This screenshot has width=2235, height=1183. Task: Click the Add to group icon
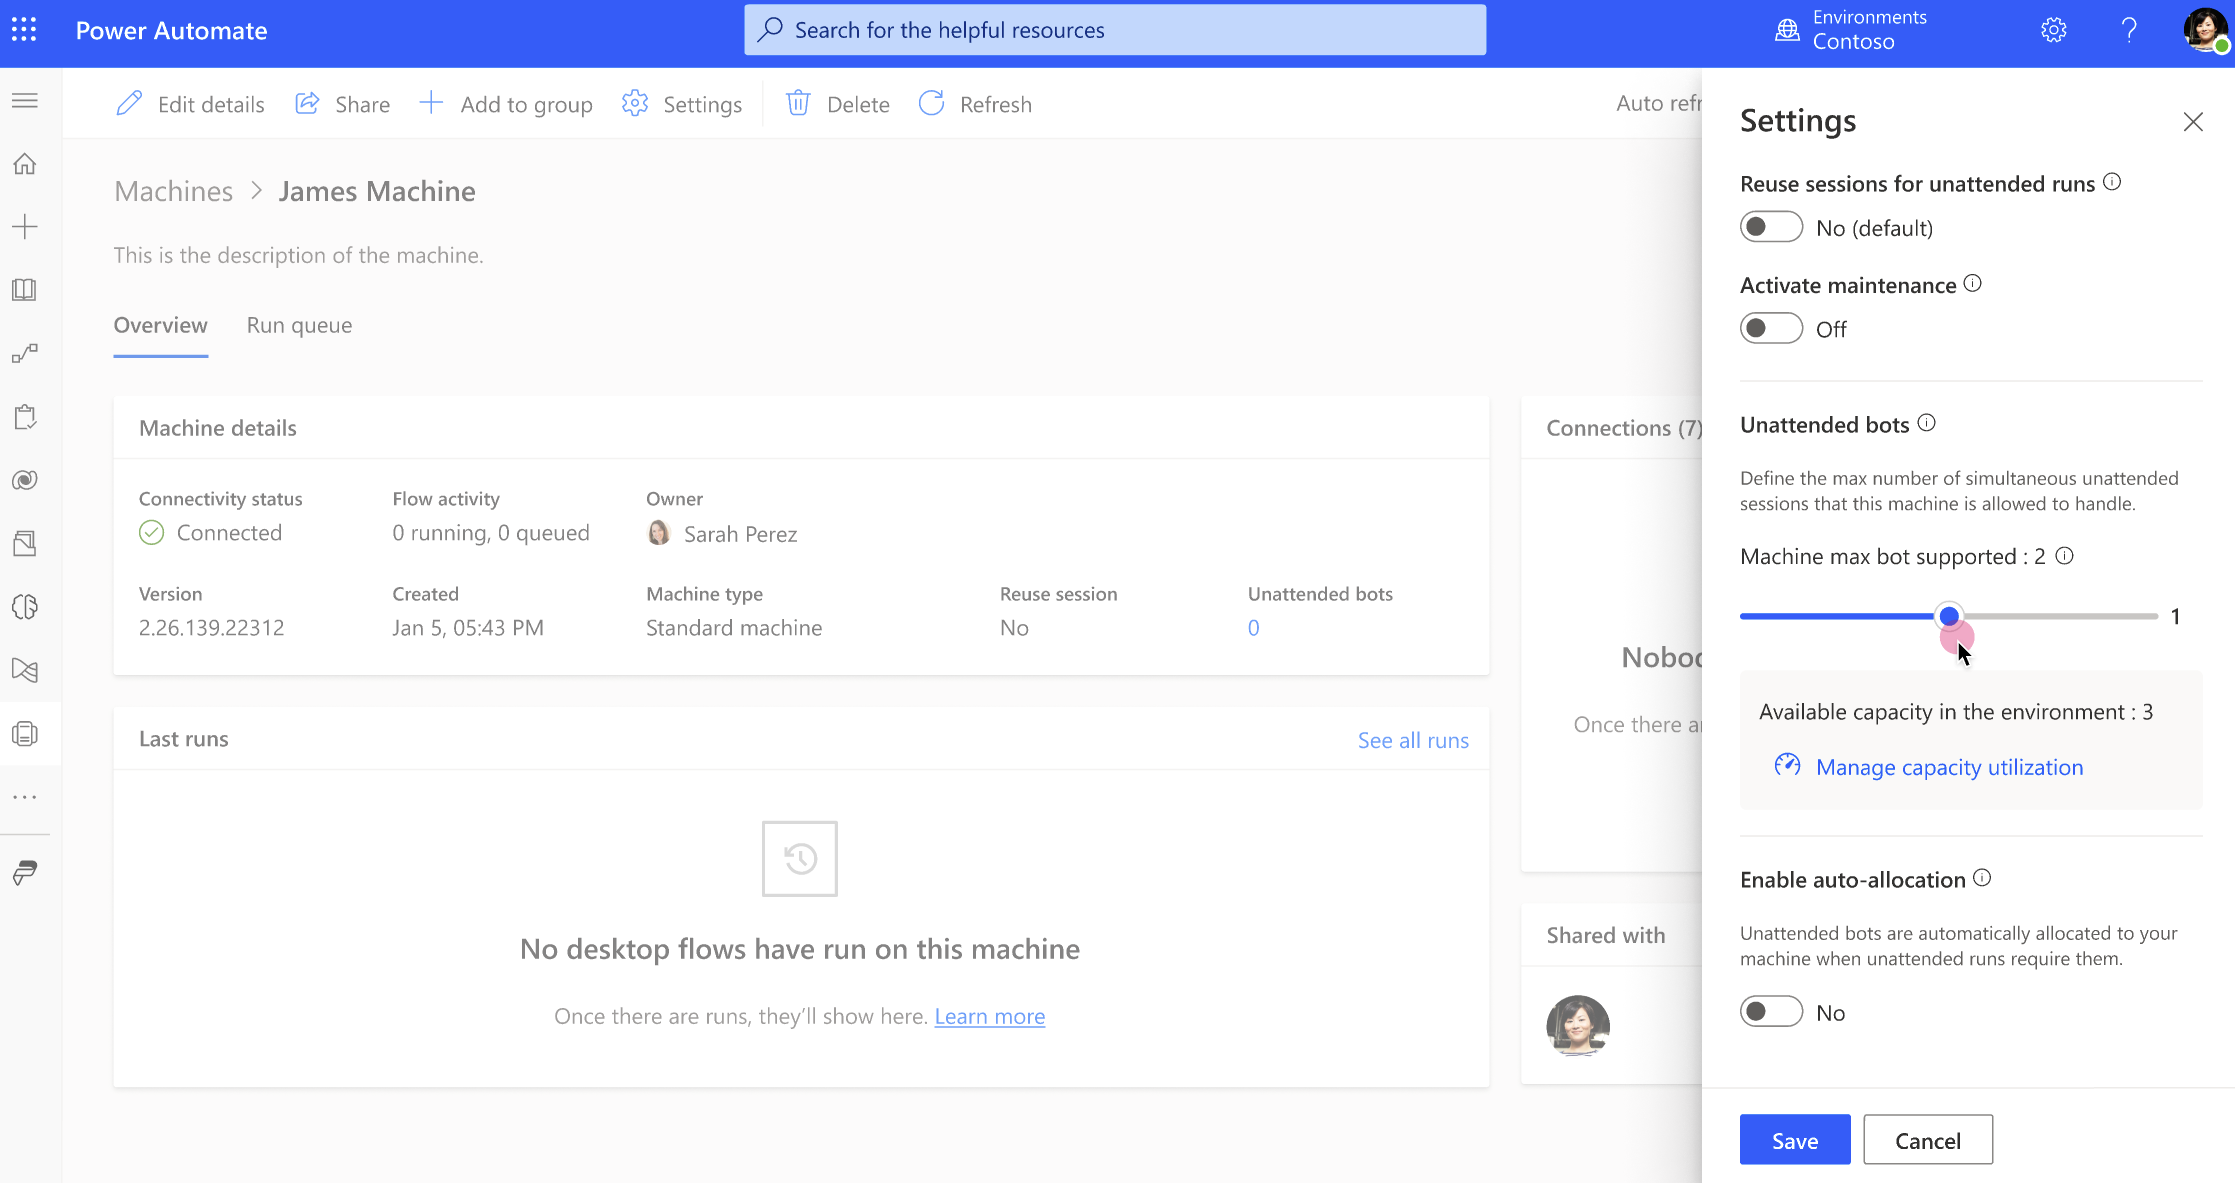[433, 104]
